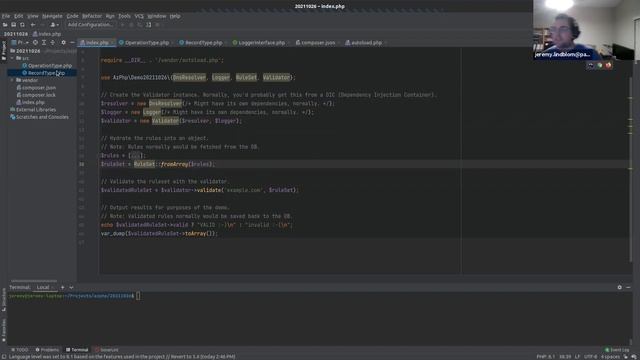Click the Save All toolbar icon
The height and width of the screenshot is (360, 640).
[13, 25]
